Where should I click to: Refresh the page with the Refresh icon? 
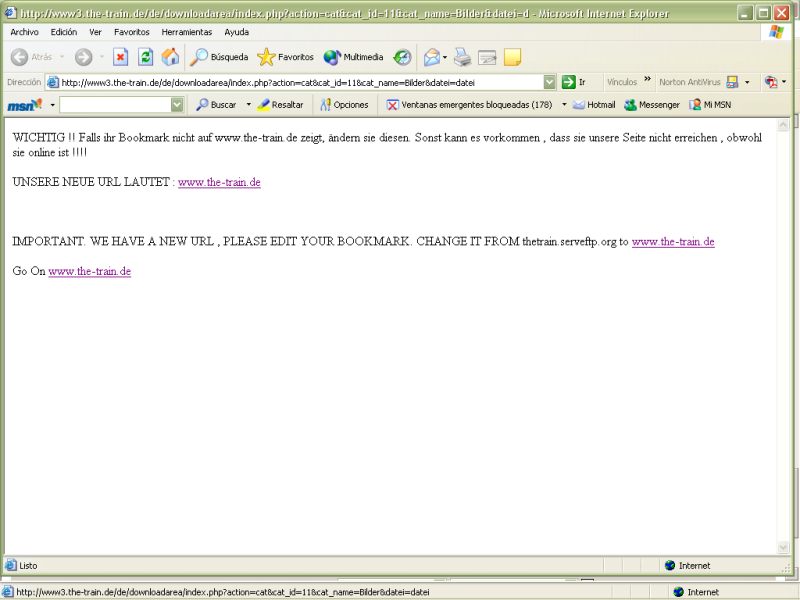coord(145,57)
